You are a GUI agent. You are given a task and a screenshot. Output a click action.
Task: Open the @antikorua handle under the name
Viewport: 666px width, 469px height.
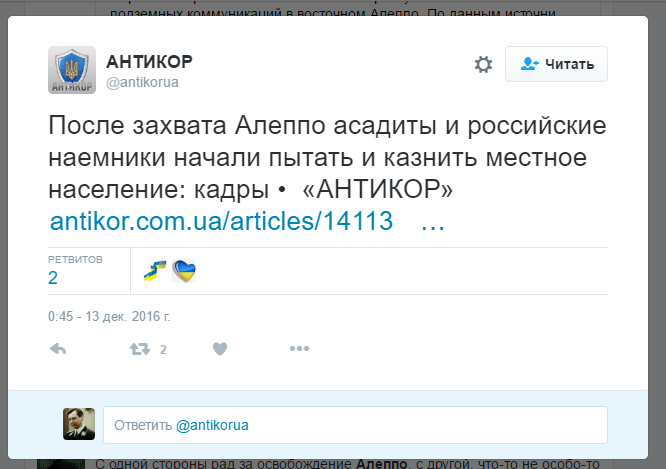click(x=142, y=82)
